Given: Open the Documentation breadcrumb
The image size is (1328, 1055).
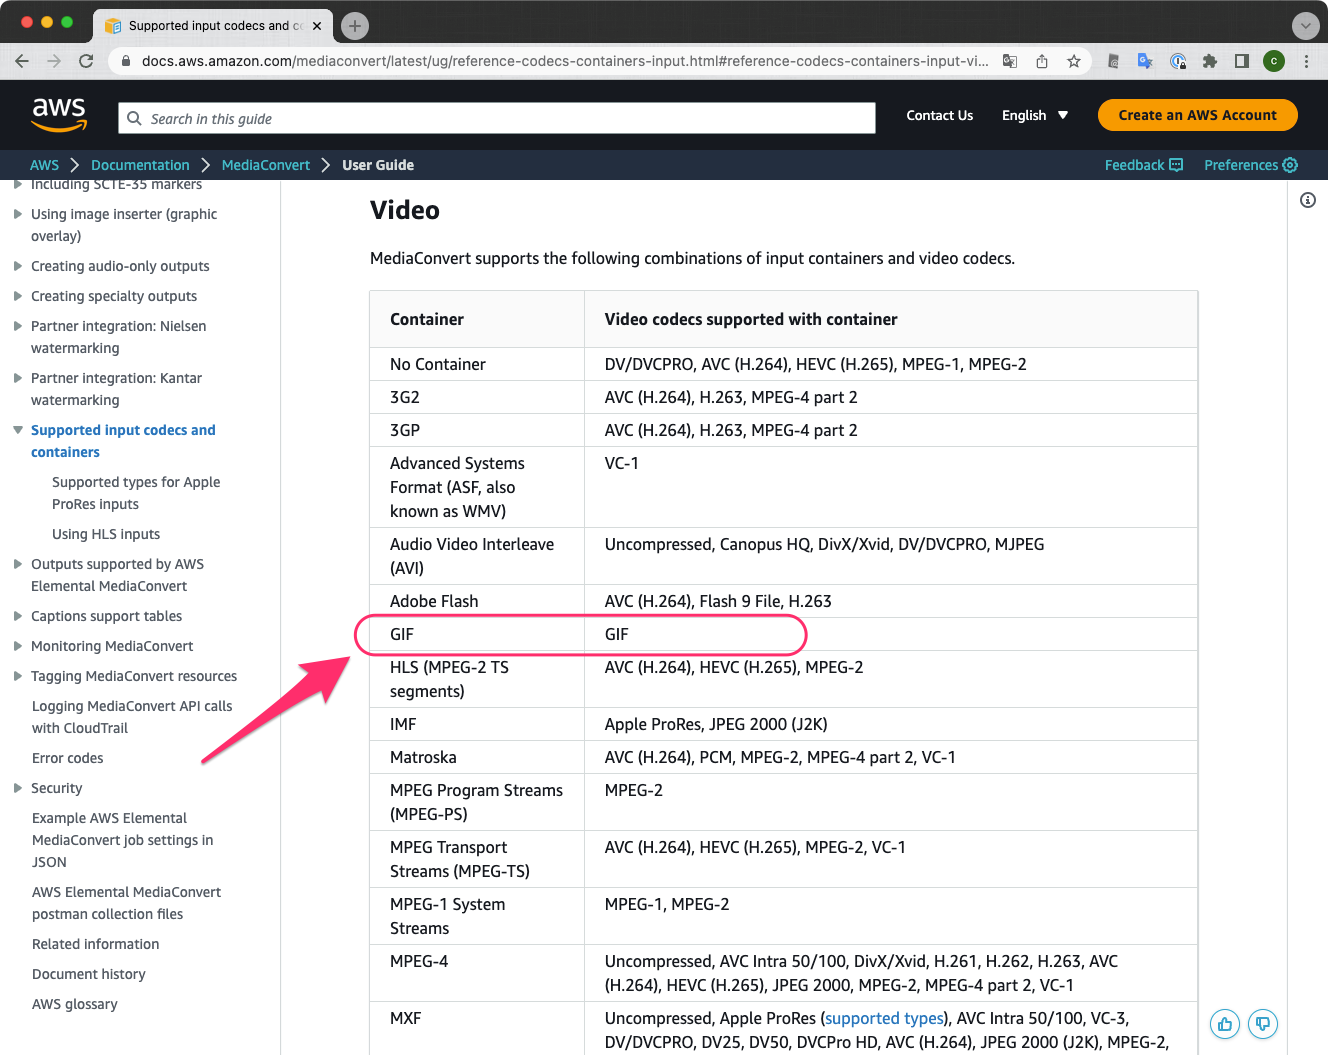Looking at the screenshot, I should click(x=140, y=165).
